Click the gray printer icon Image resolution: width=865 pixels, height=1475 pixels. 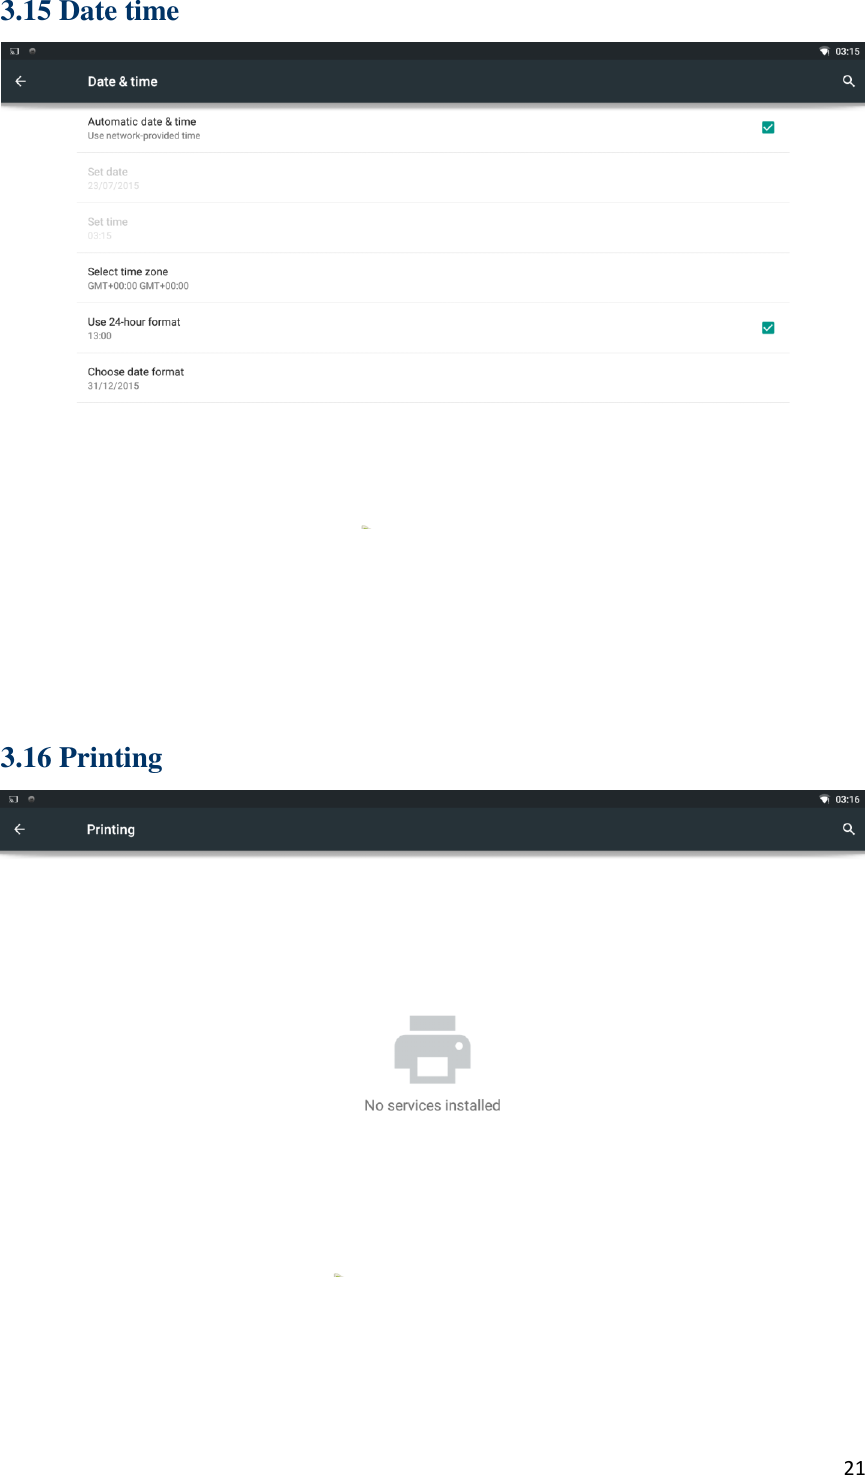tap(432, 1049)
